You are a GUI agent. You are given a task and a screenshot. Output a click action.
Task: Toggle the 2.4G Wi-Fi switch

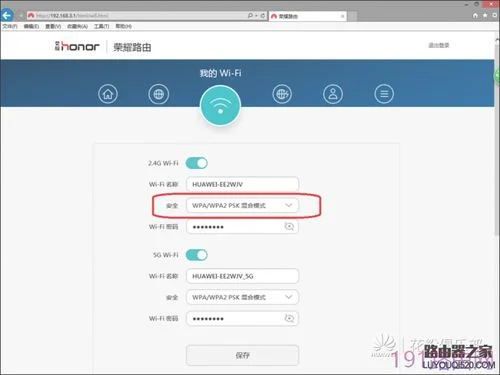point(197,163)
